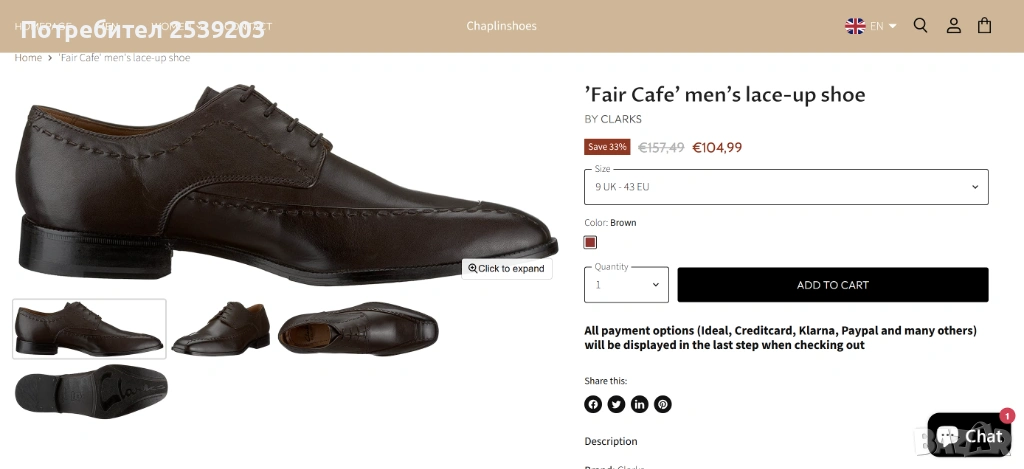Expand the Size dropdown
This screenshot has height=469, width=1024.
pyautogui.click(x=786, y=187)
